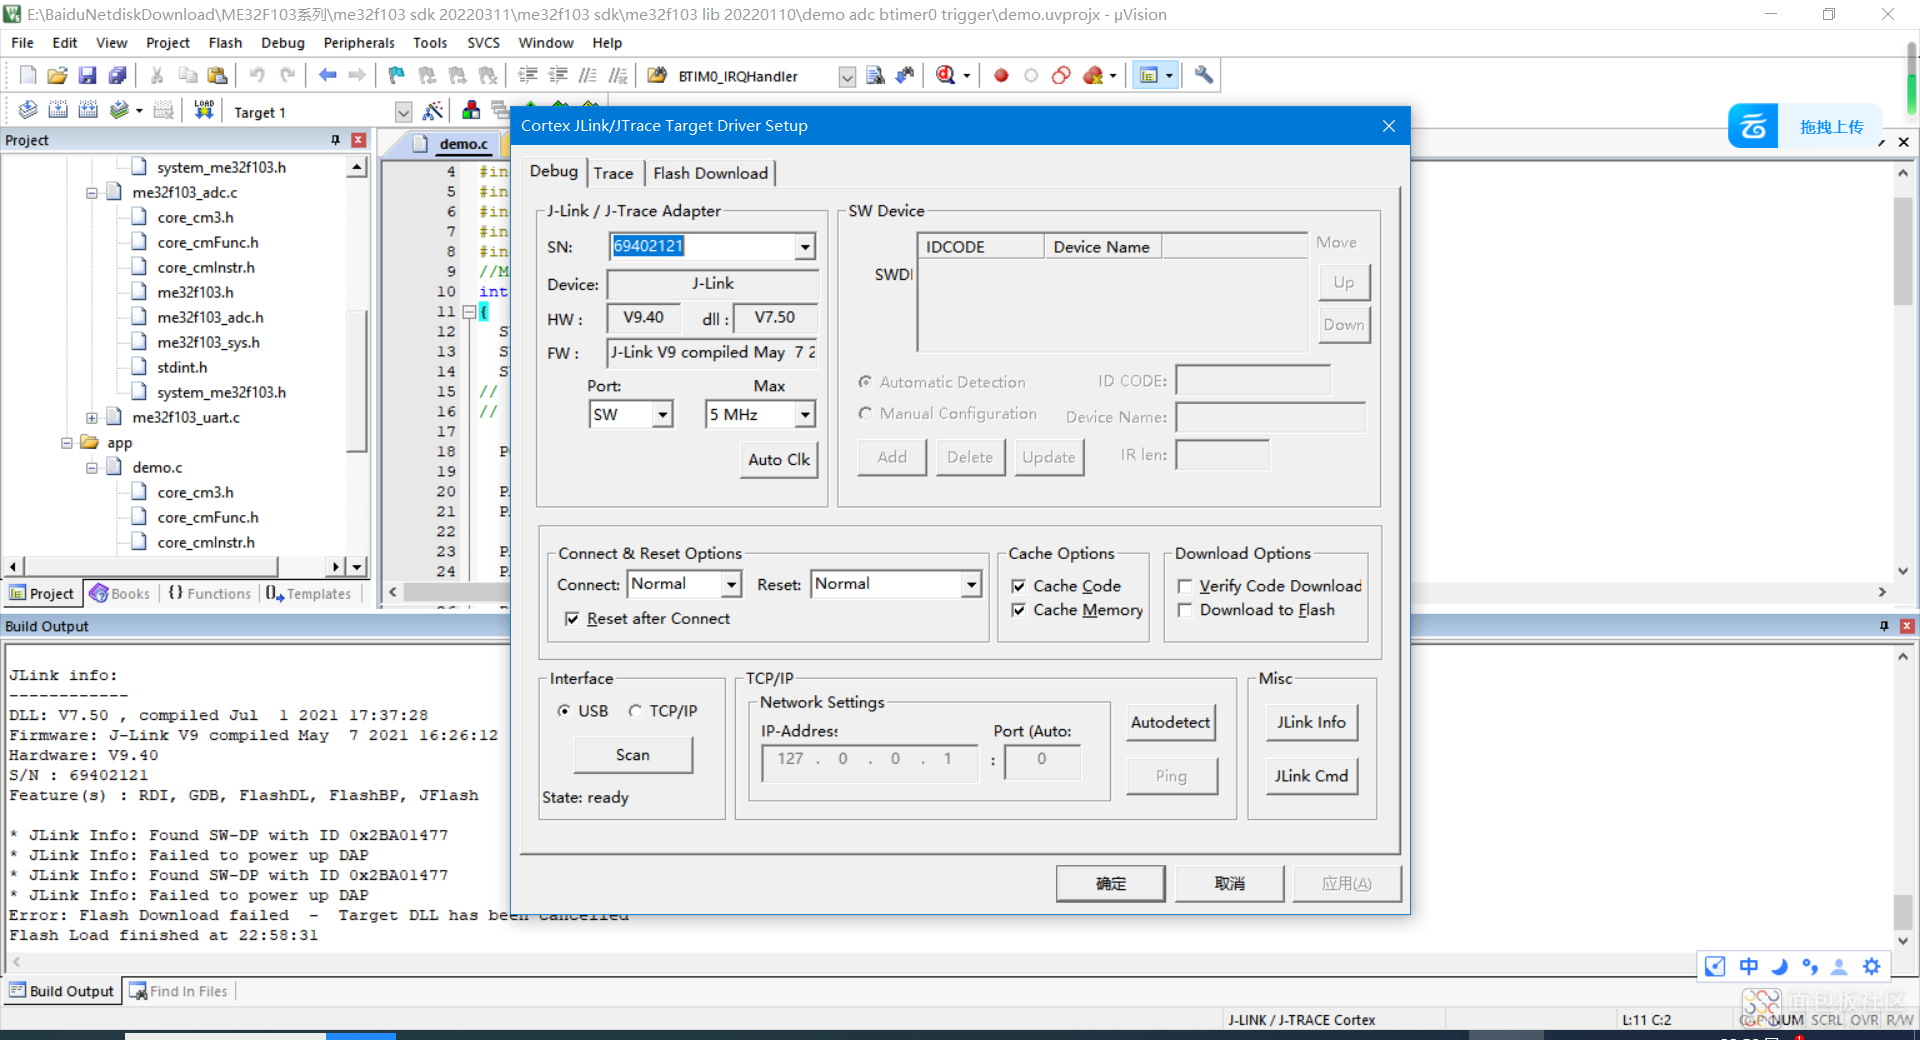
Task: Open the Flash menu
Action: [x=225, y=43]
